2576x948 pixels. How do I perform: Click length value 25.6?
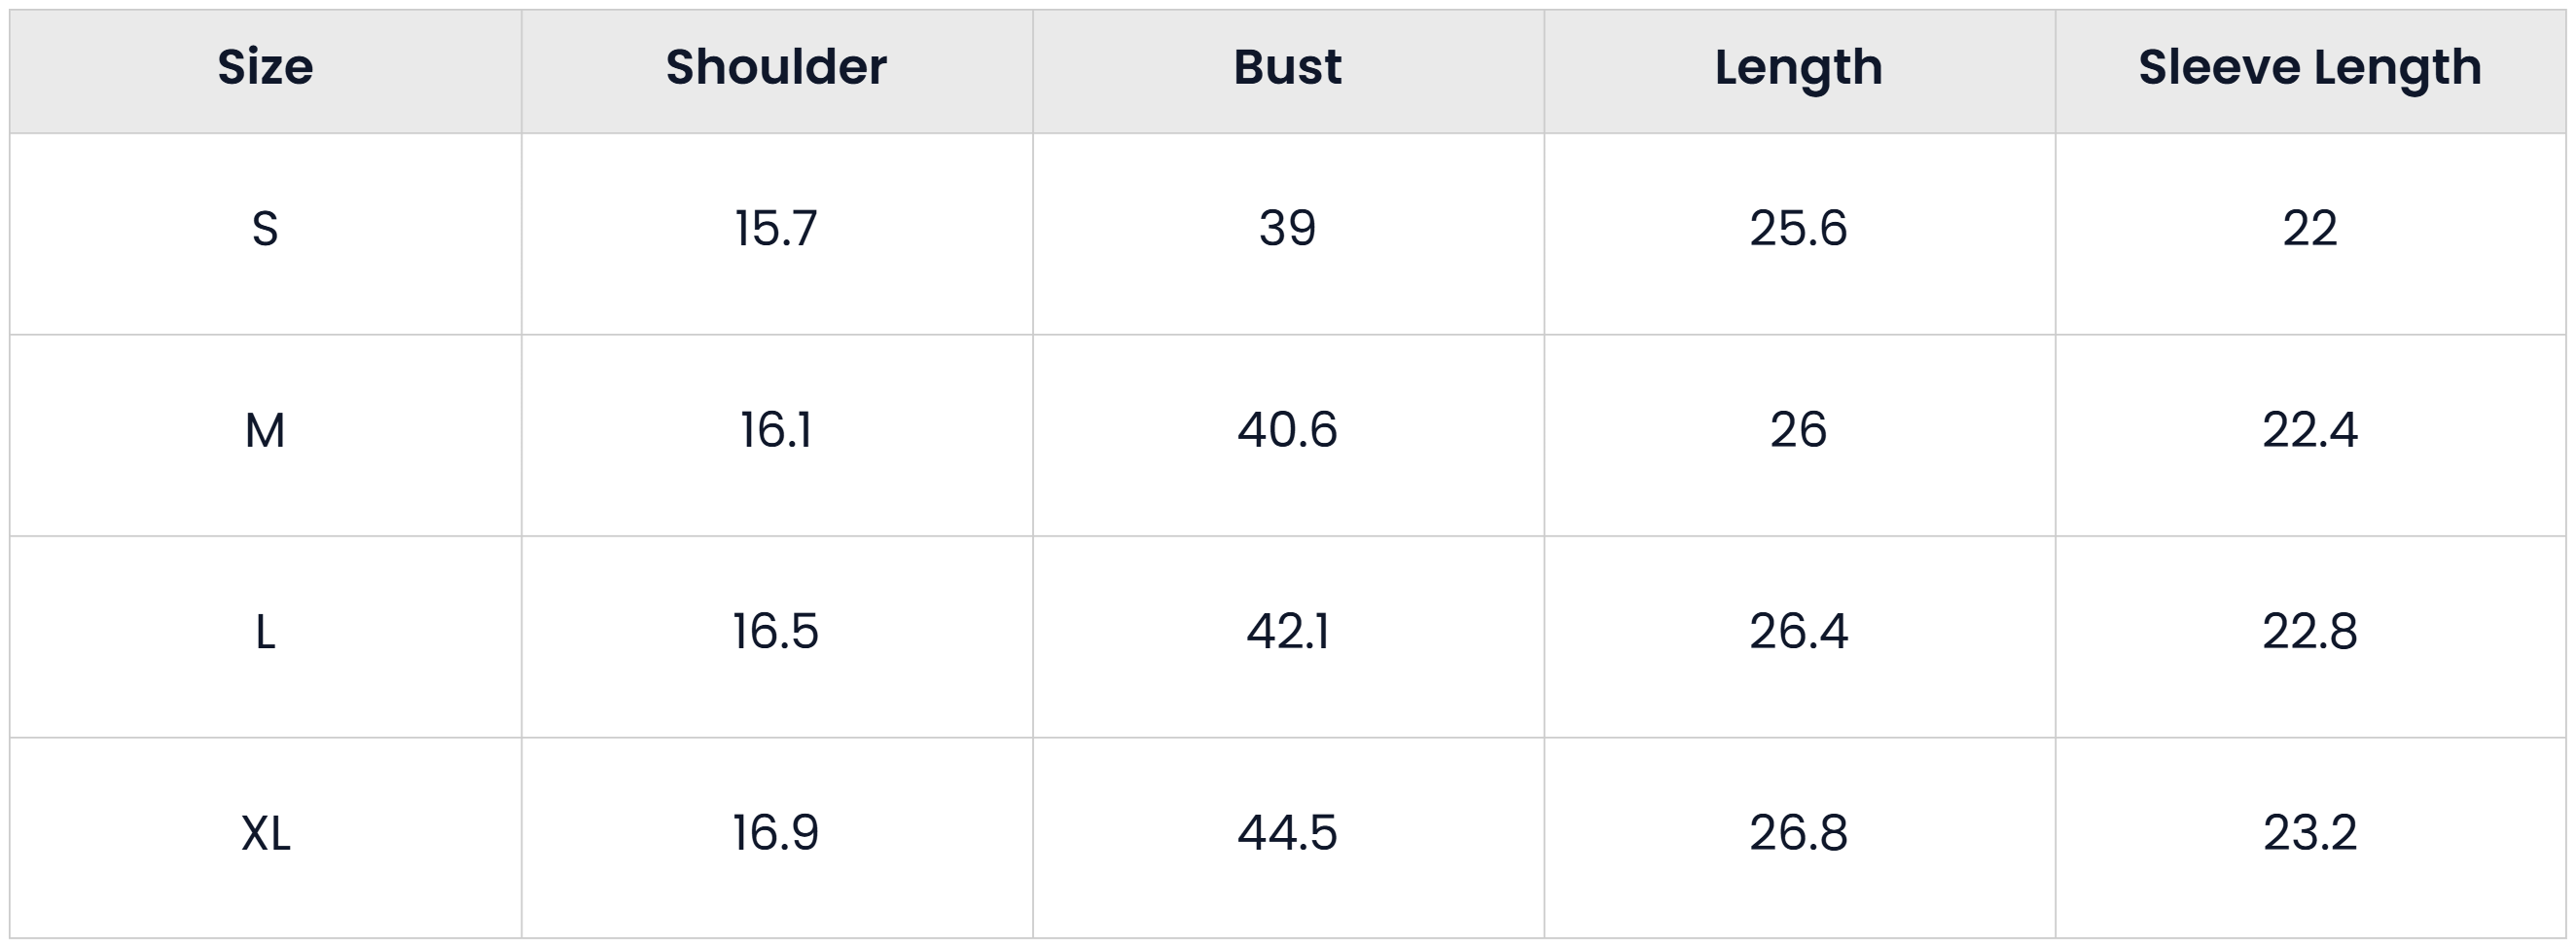pyautogui.click(x=1798, y=229)
